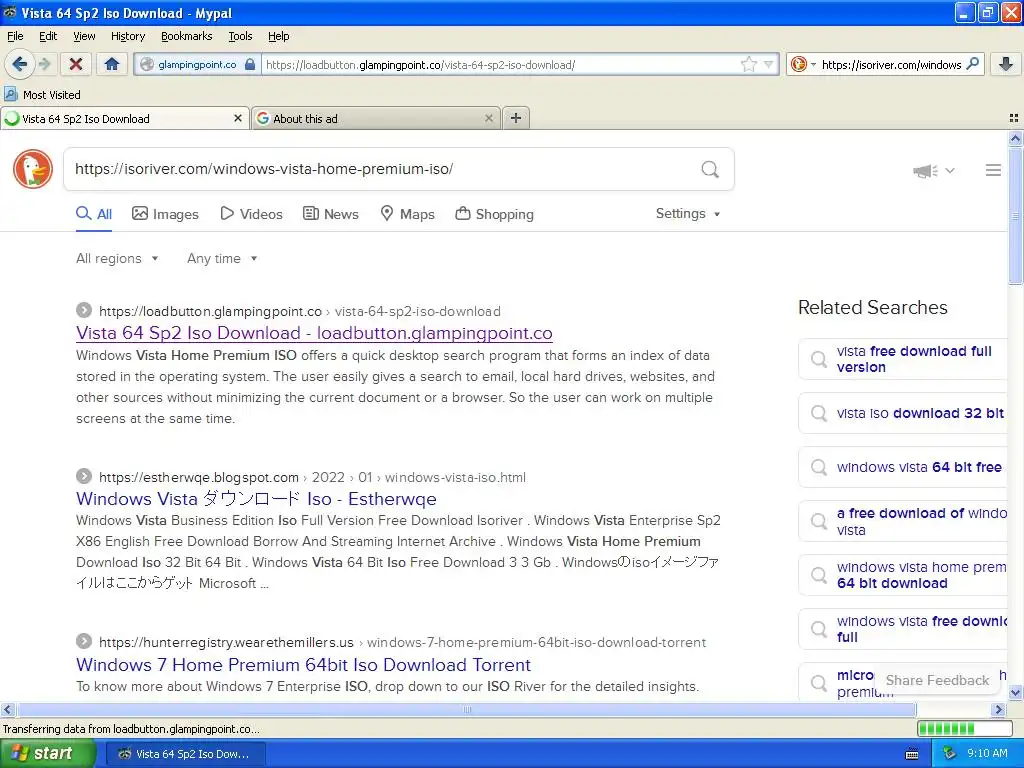Image resolution: width=1024 pixels, height=768 pixels.
Task: Click the Forward arrow navigation button
Action: 44,64
